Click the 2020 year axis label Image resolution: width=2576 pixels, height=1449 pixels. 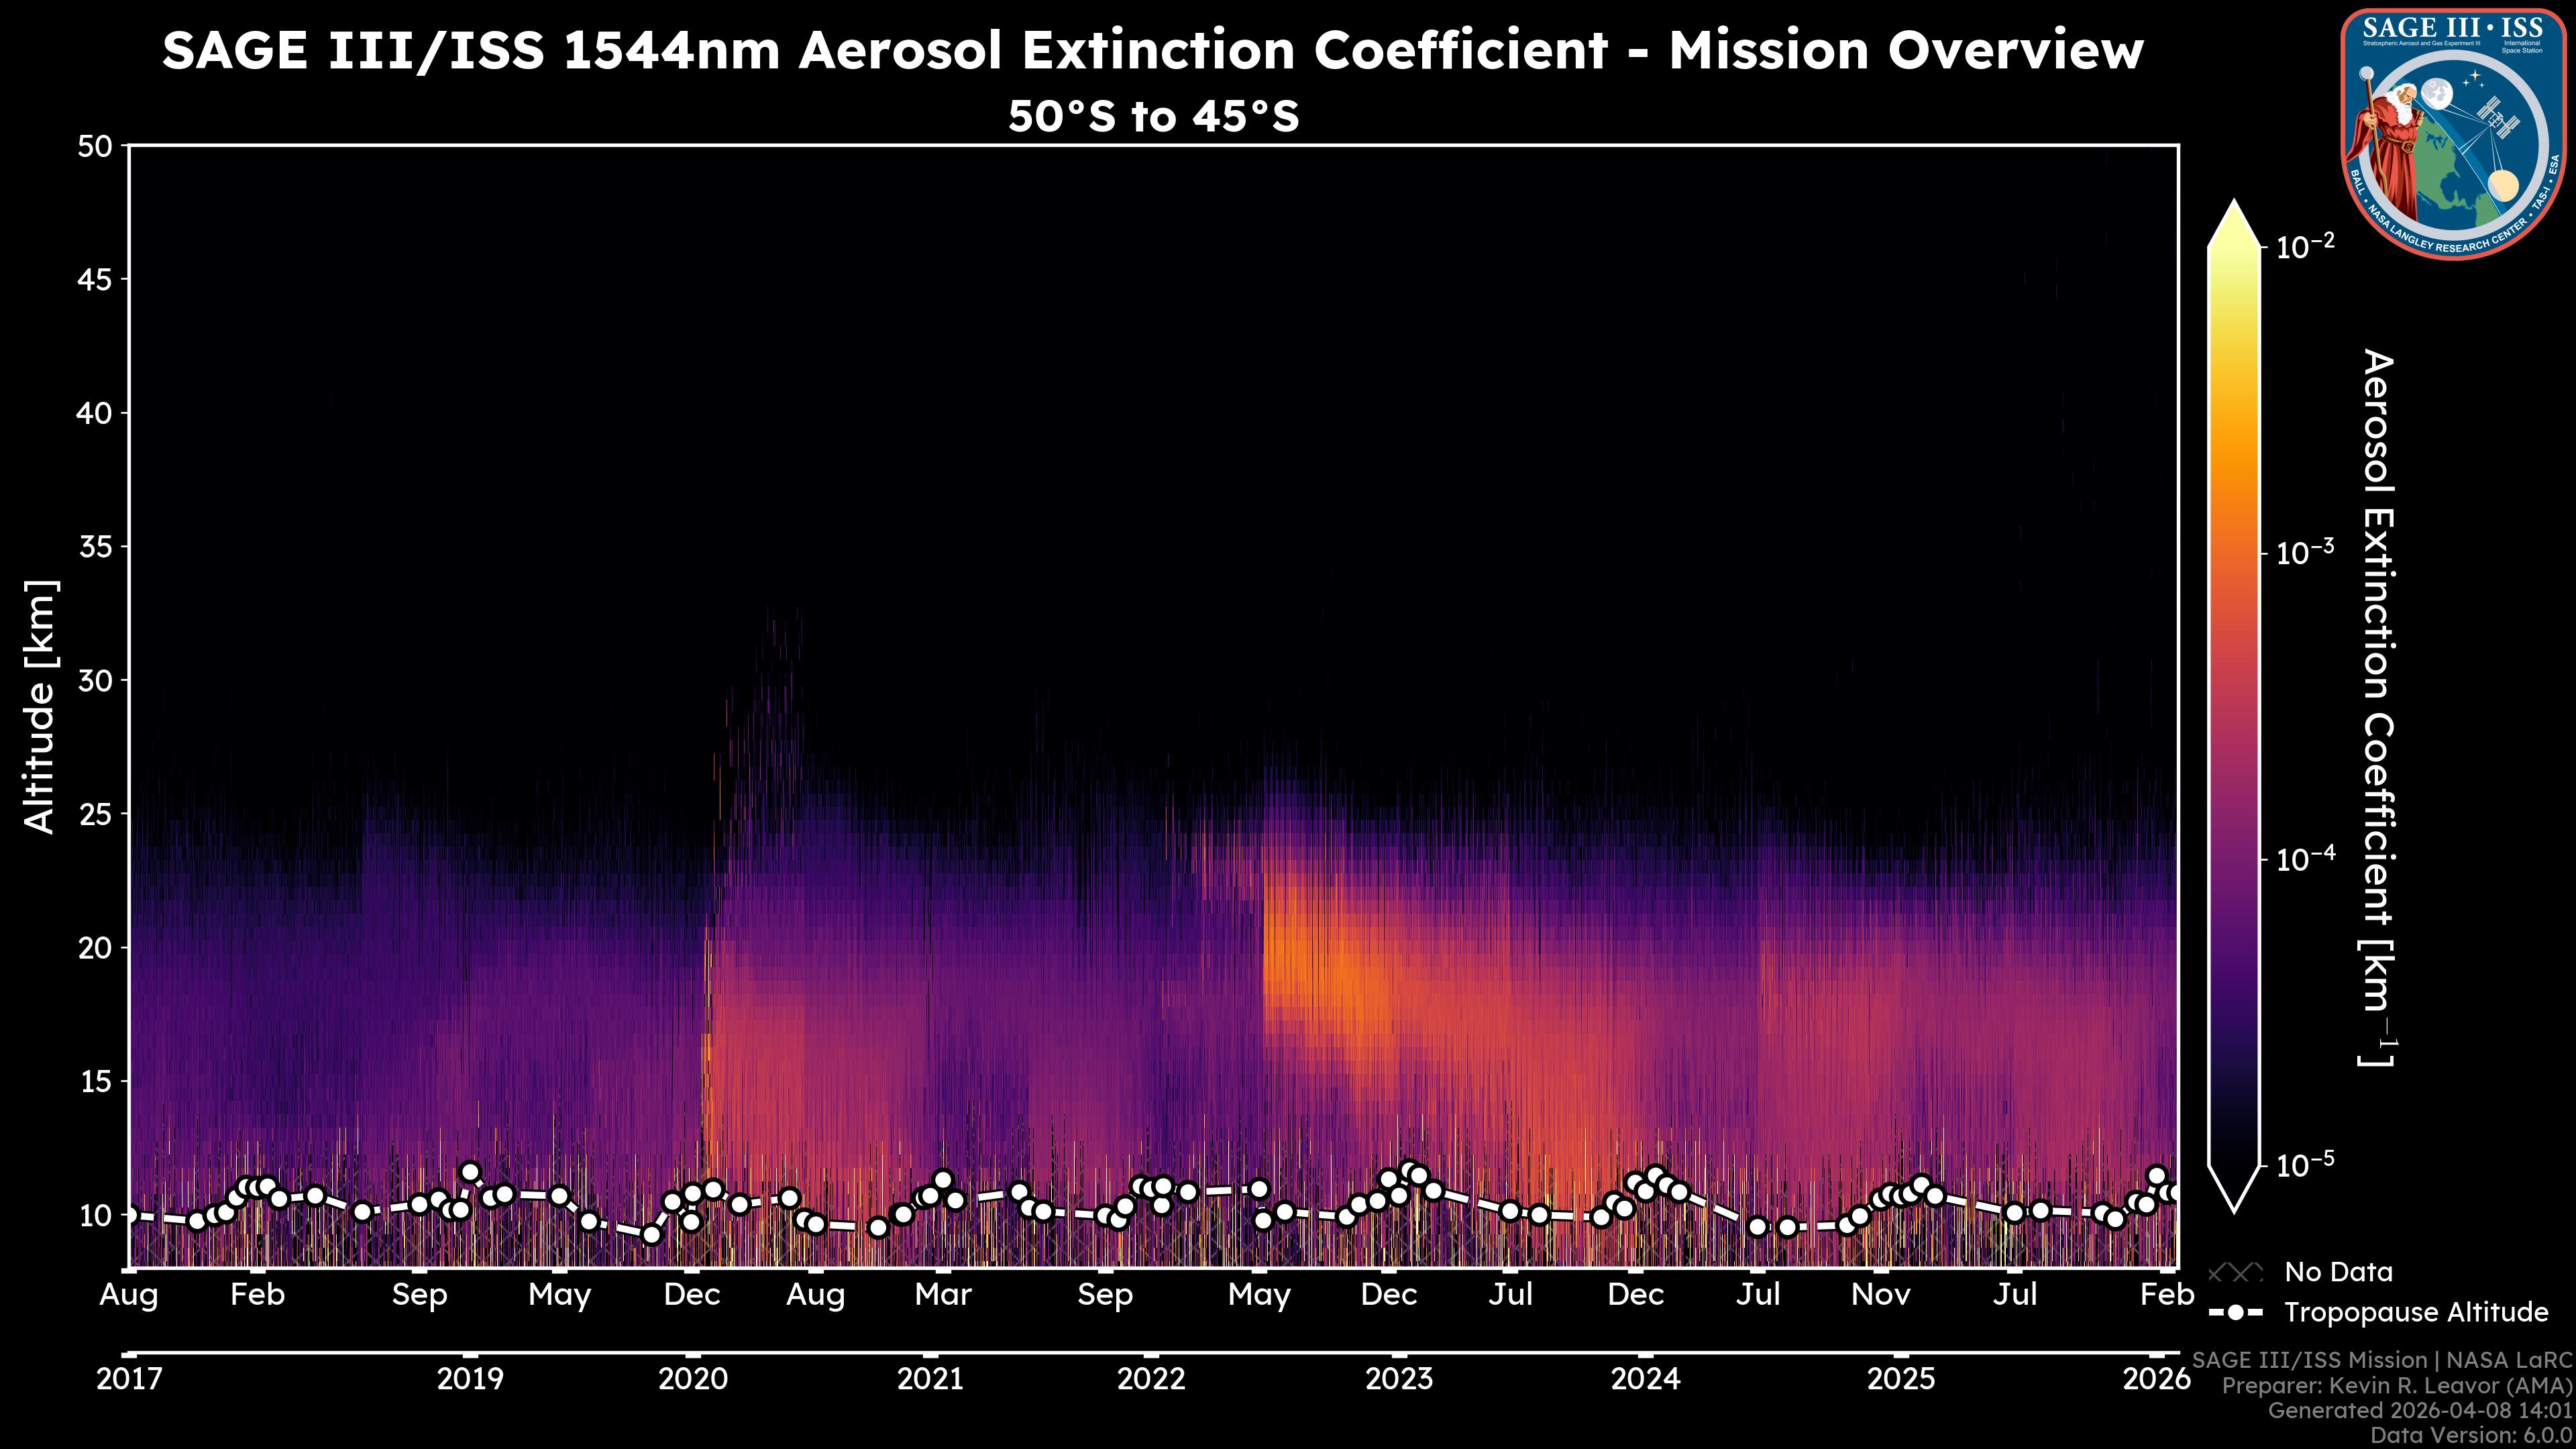692,1379
